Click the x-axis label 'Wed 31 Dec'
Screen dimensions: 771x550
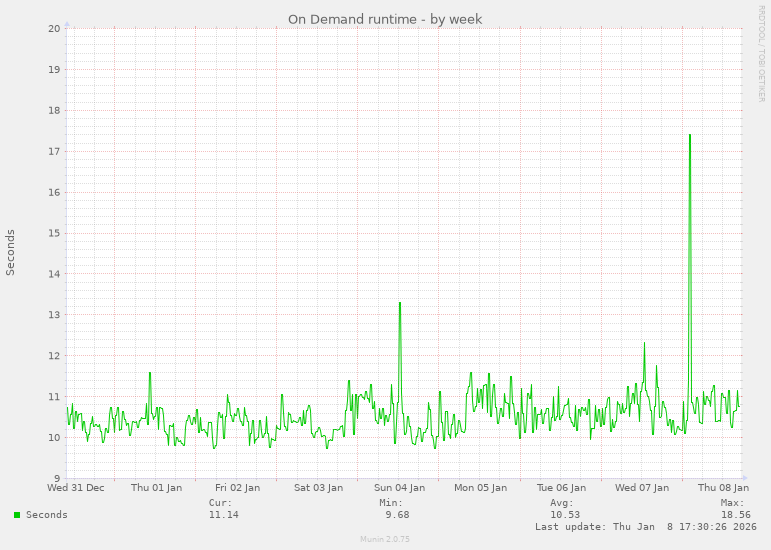tap(76, 488)
